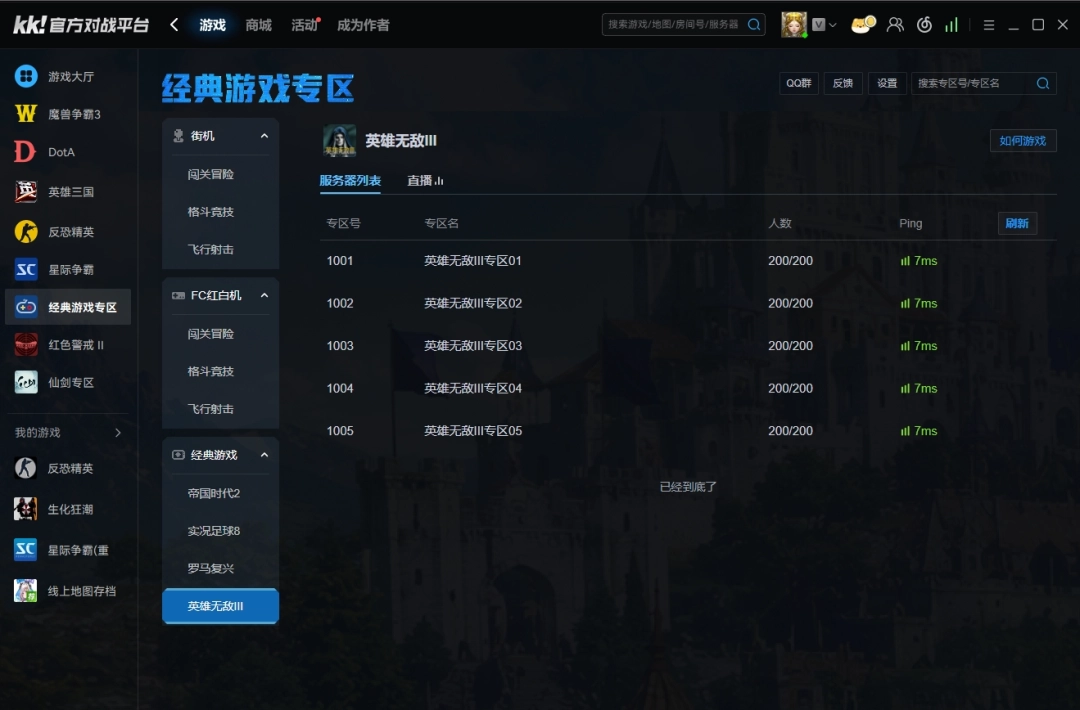Open the gold coins icon in top bar
This screenshot has width=1080, height=710.
[x=863, y=25]
